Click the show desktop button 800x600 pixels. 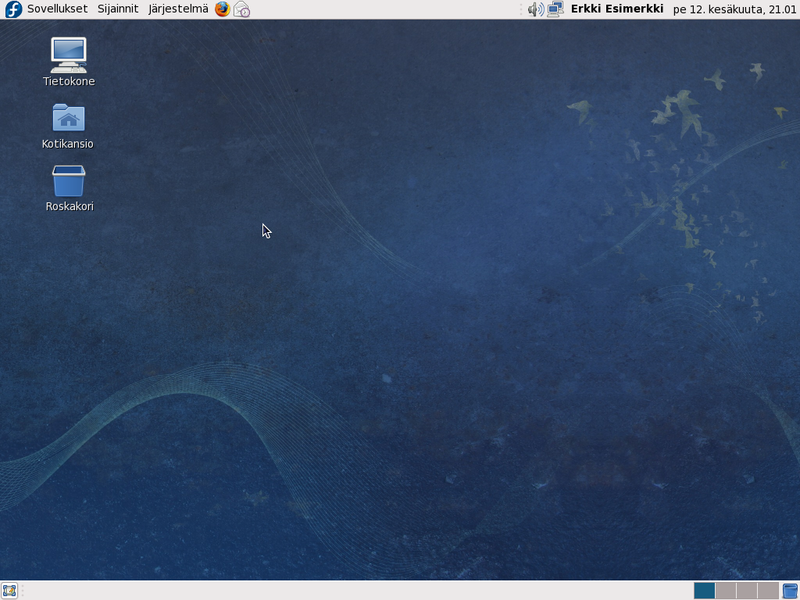(x=10, y=590)
